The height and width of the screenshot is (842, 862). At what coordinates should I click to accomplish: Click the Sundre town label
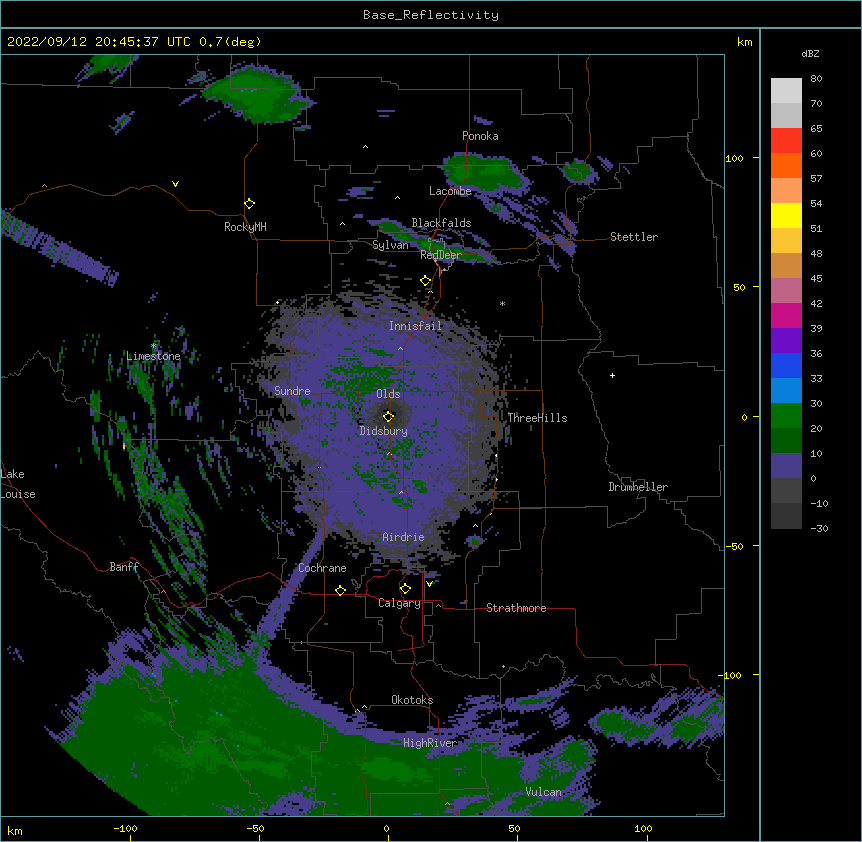(x=292, y=391)
